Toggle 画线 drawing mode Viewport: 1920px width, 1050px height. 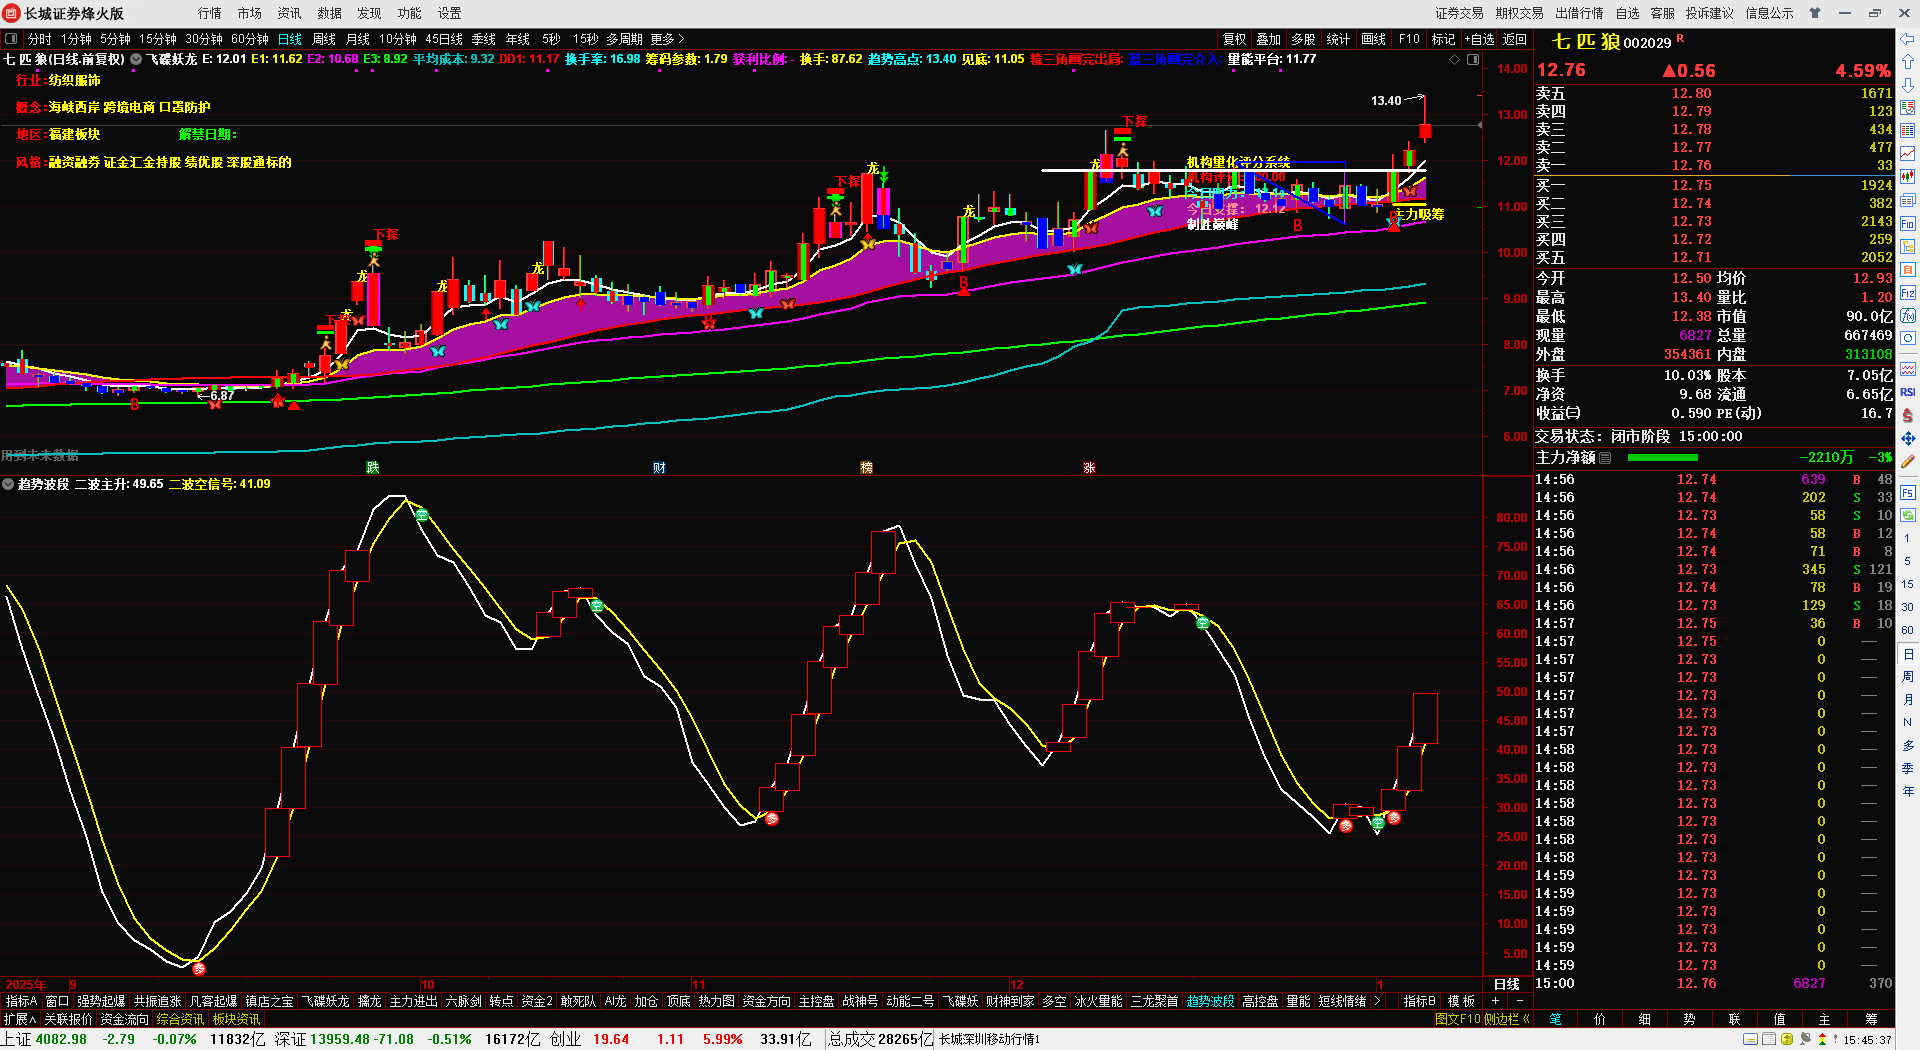point(1373,39)
